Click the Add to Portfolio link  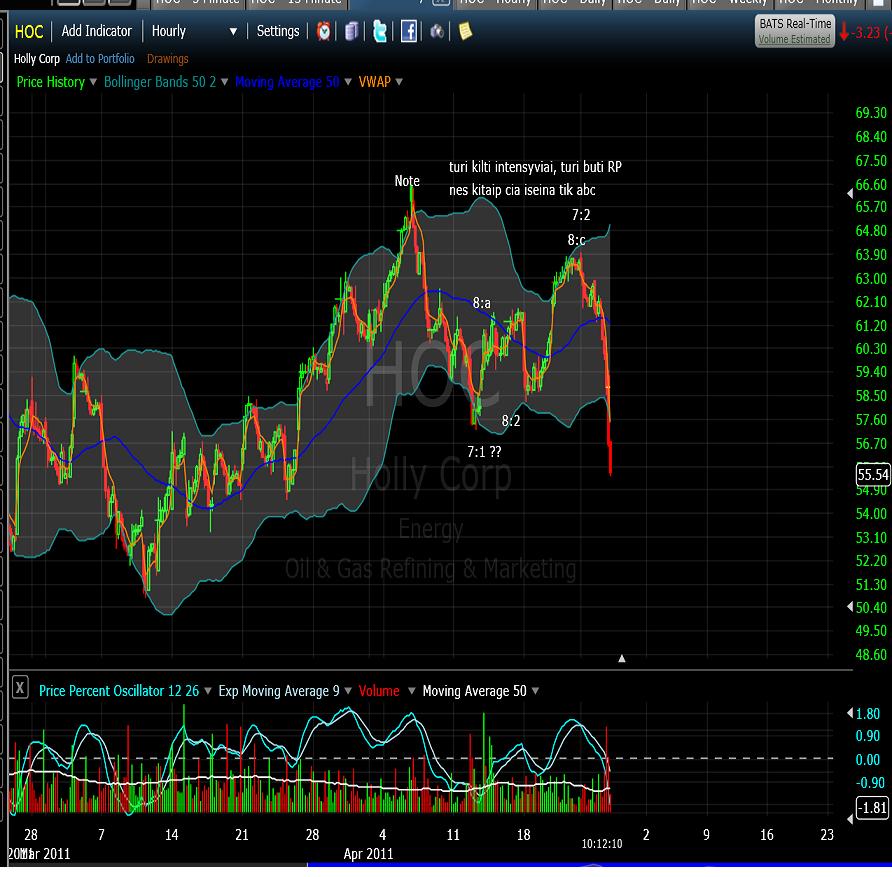[x=100, y=59]
